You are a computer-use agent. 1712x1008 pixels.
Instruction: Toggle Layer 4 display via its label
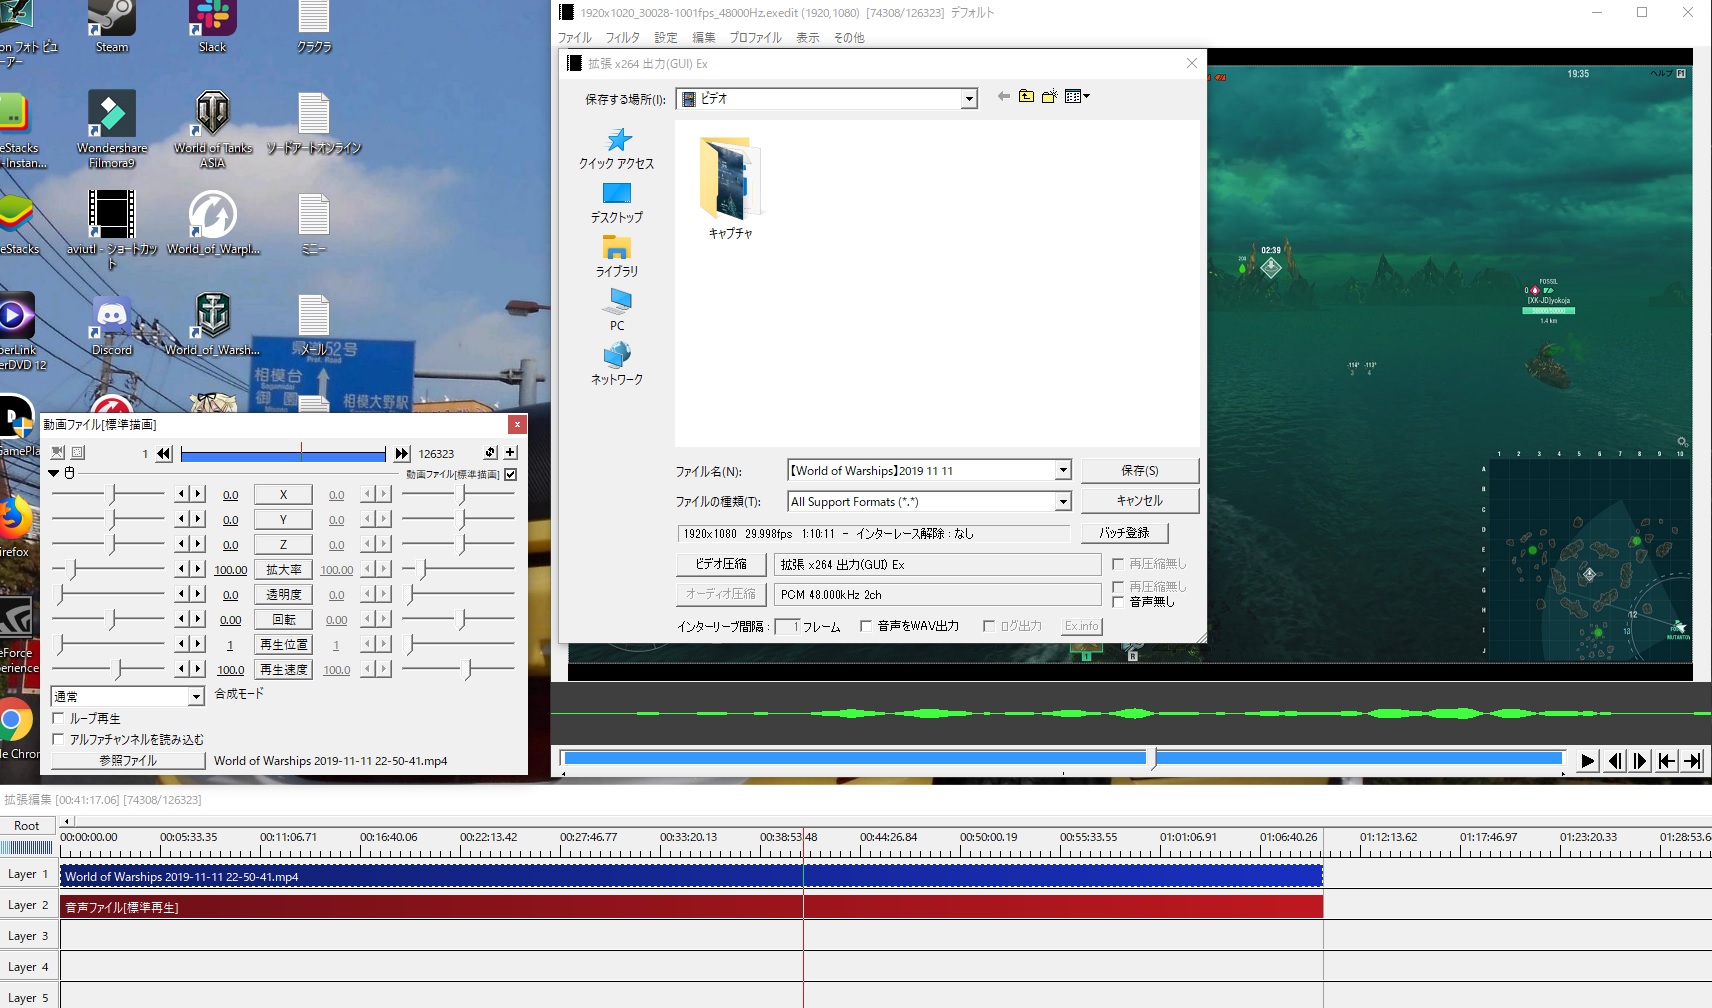[28, 967]
